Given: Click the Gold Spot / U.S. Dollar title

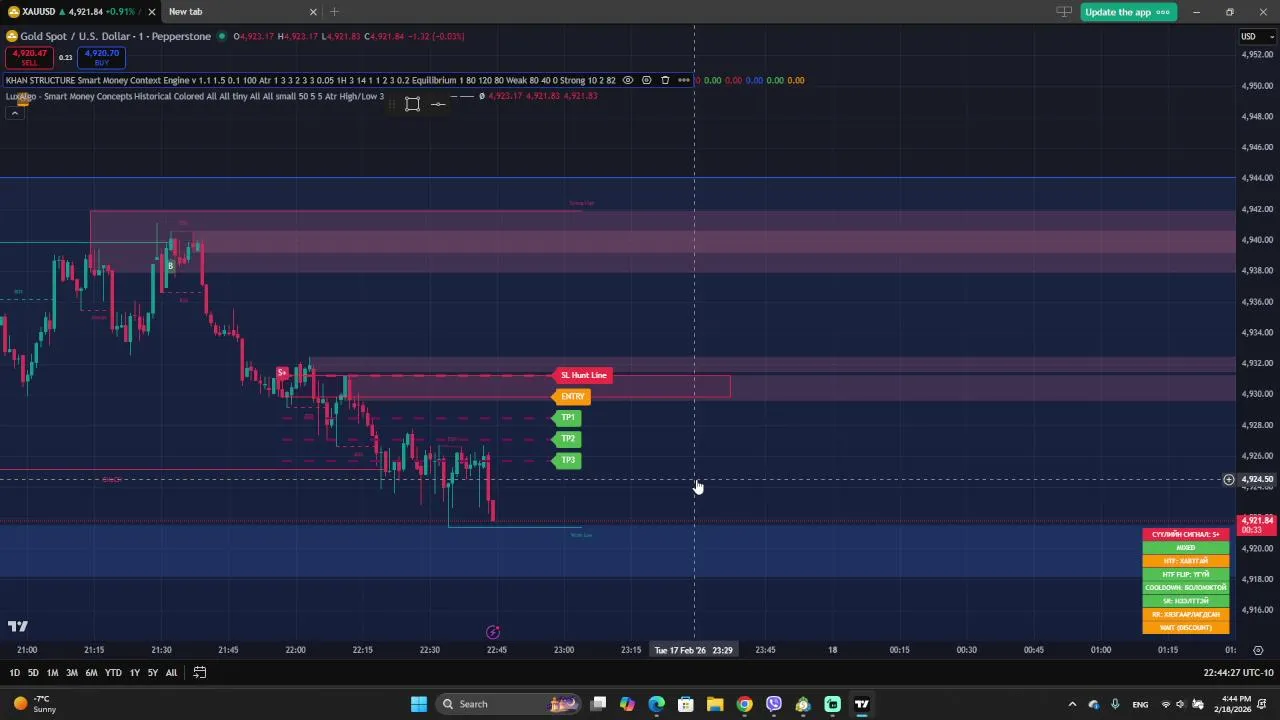Looking at the screenshot, I should [115, 36].
